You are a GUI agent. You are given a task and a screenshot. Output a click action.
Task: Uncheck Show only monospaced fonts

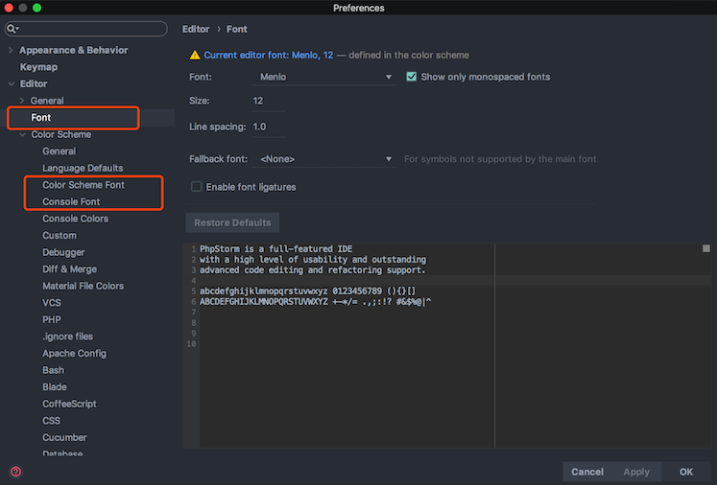click(x=412, y=77)
